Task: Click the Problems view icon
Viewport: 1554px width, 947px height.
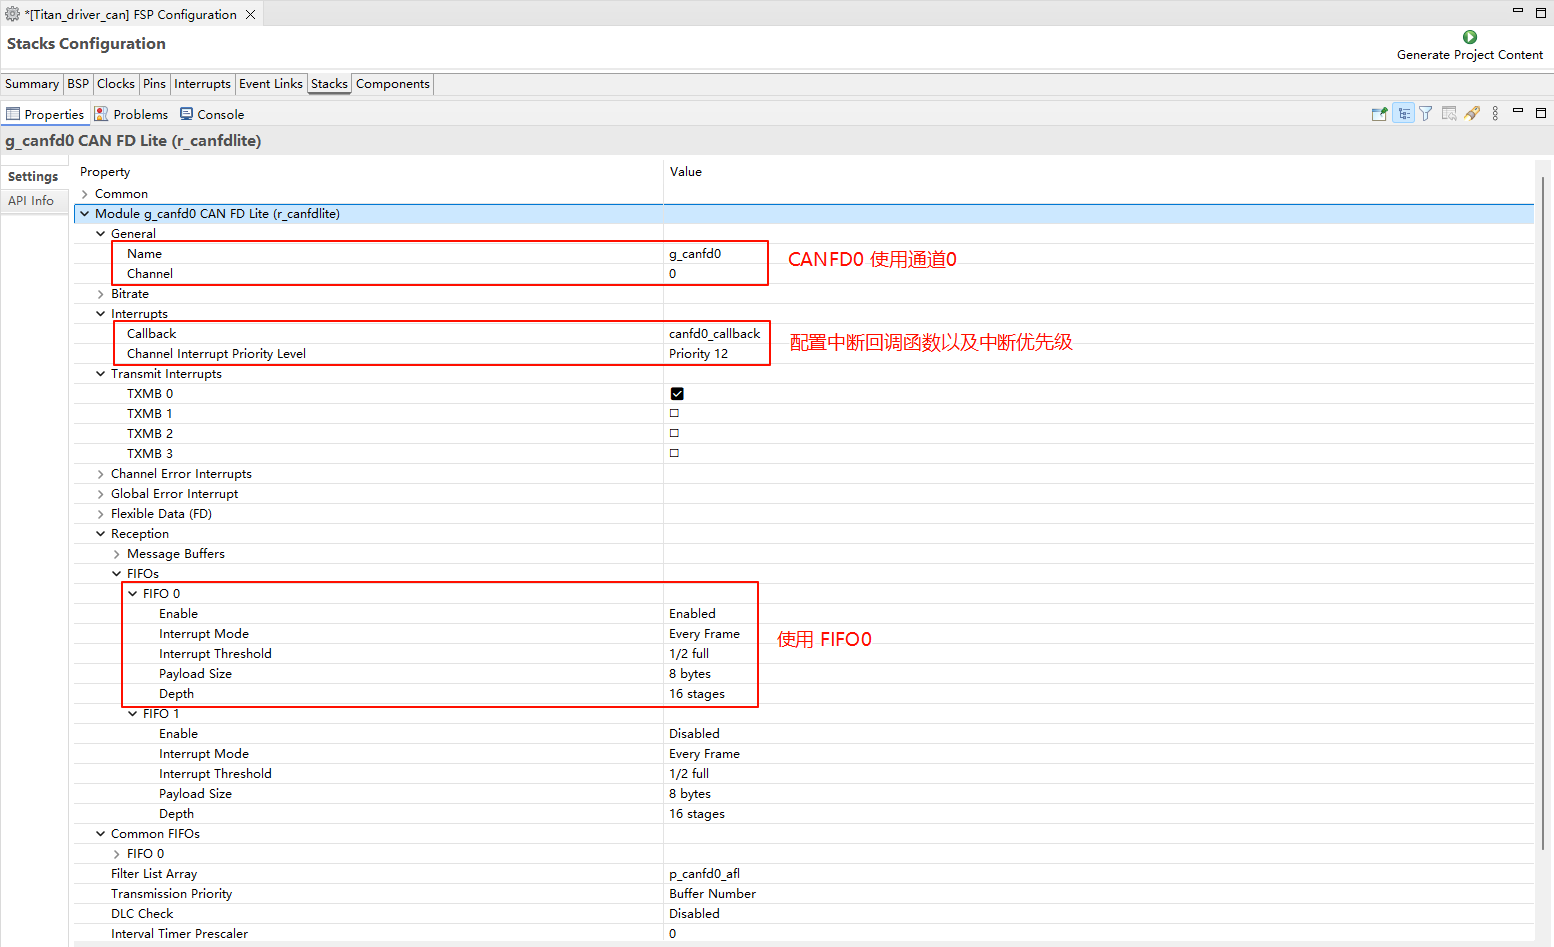Action: (101, 114)
